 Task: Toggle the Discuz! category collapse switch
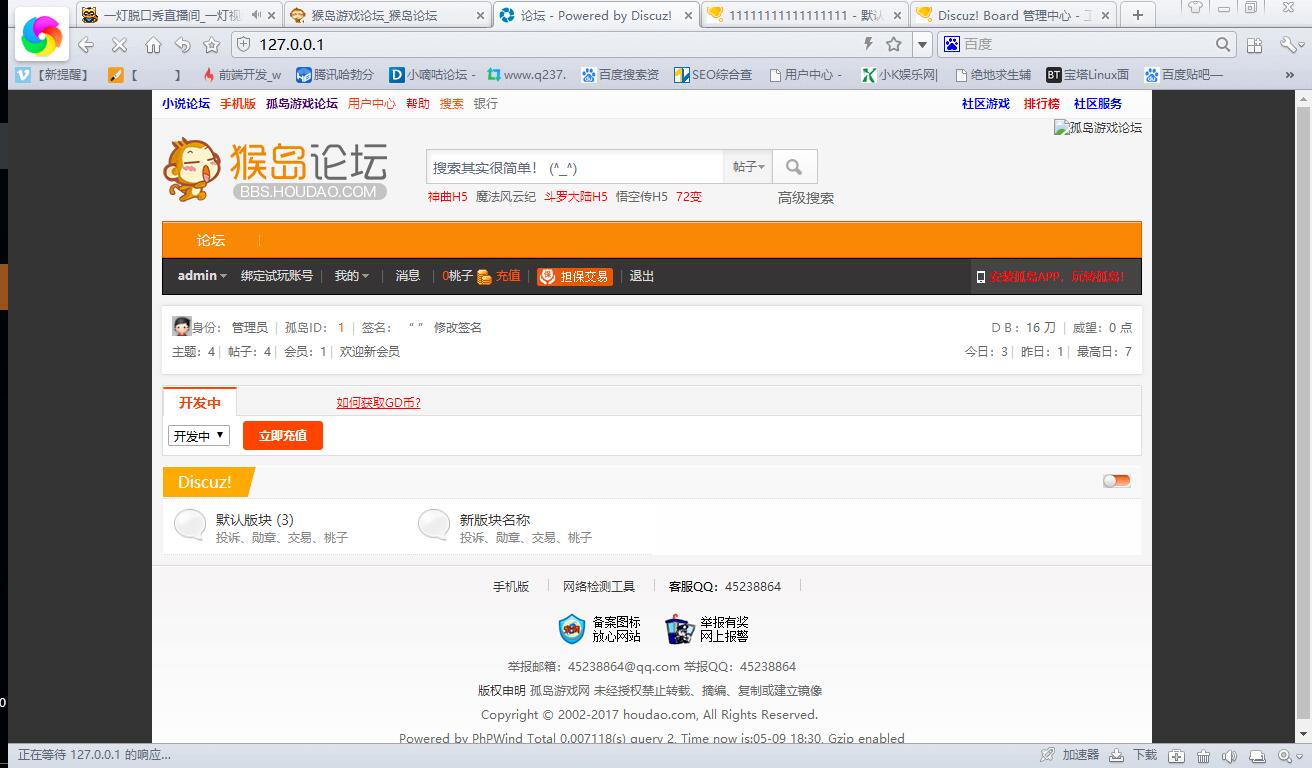[x=1116, y=481]
